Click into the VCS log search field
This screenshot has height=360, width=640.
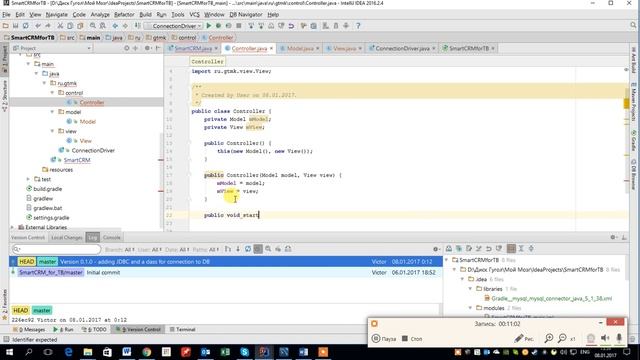pos(56,249)
